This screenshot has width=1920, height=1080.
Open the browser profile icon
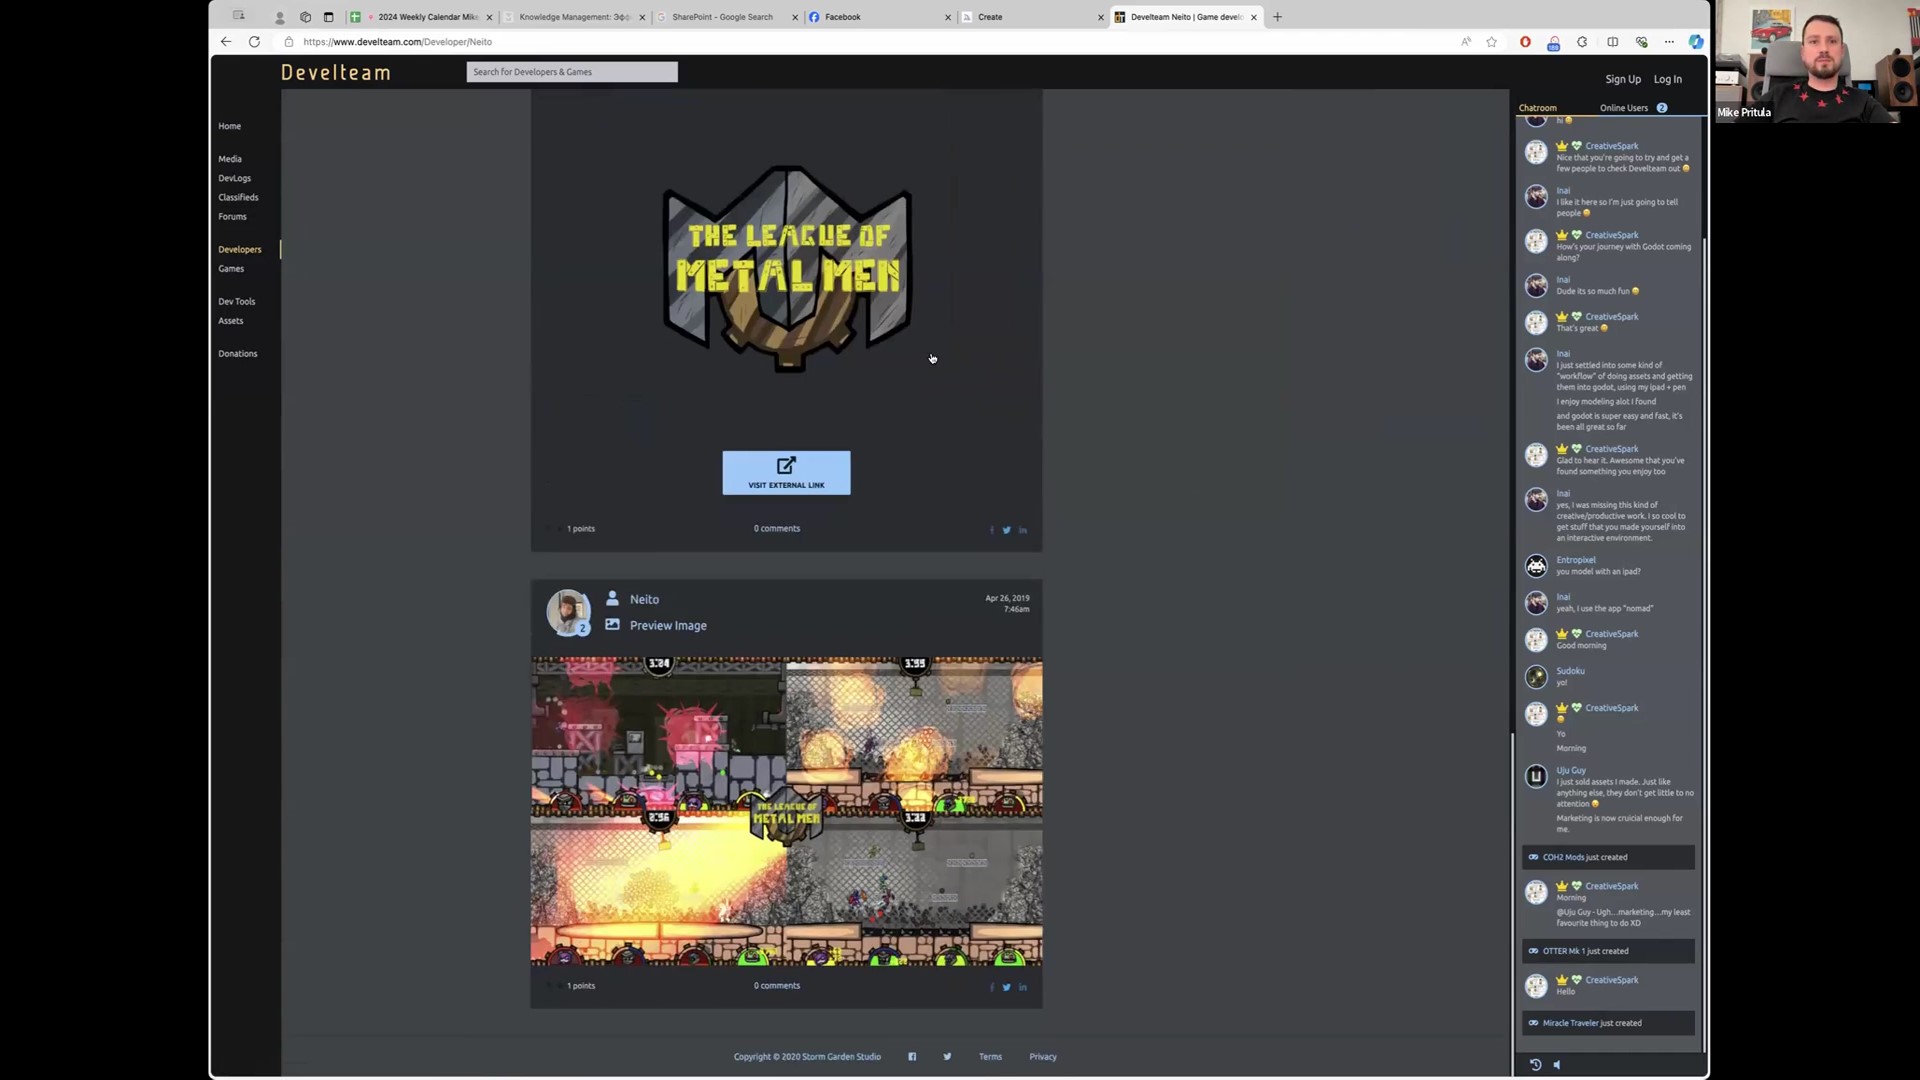(x=280, y=17)
